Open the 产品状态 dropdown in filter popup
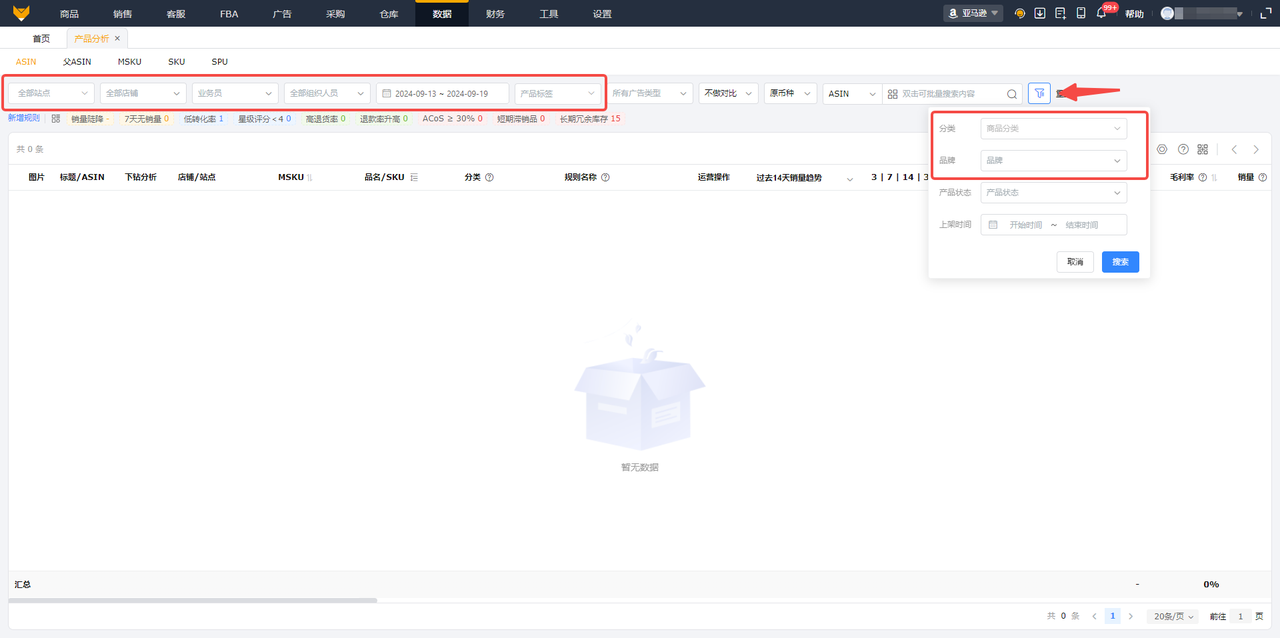Viewport: 1280px width, 638px height. tap(1054, 192)
